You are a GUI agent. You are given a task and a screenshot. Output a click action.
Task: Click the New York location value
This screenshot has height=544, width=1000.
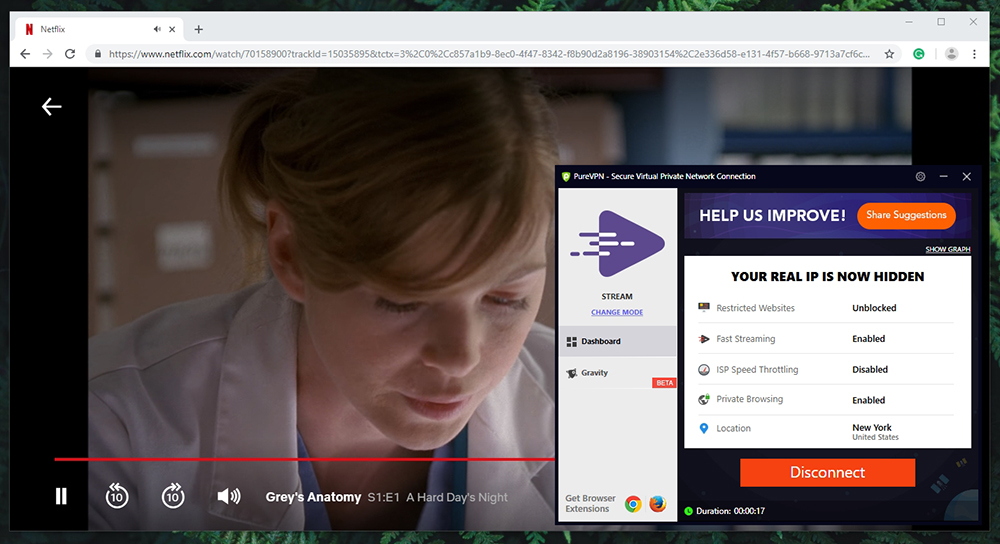click(x=872, y=427)
